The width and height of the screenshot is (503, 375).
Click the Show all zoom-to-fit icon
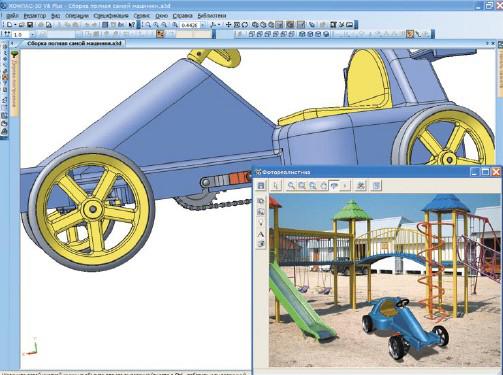tap(237, 25)
